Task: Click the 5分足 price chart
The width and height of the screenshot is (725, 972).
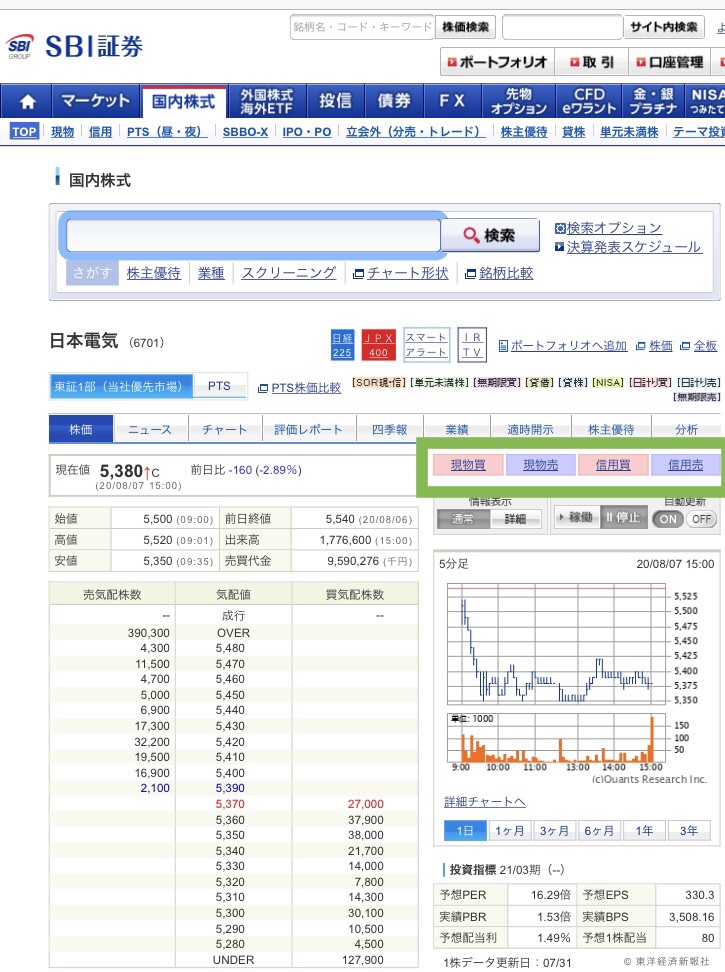Action: click(556, 643)
